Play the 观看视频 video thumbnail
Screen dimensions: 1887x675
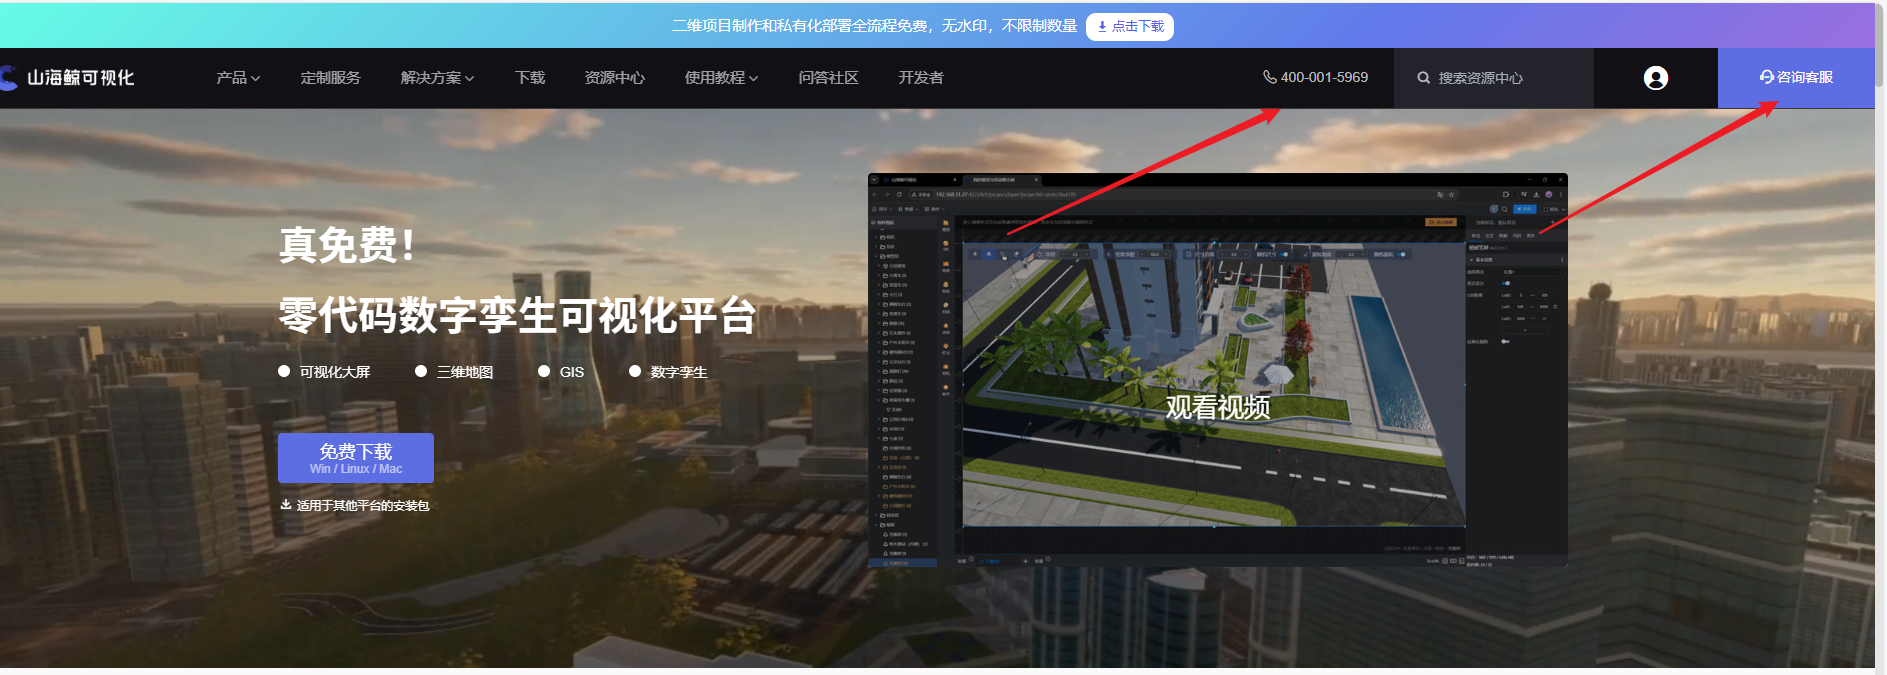click(x=1218, y=371)
